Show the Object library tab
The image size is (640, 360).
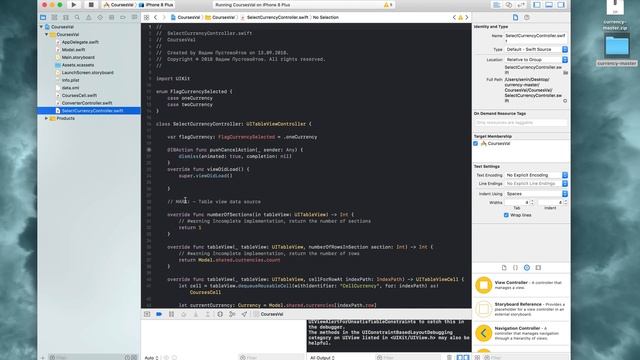click(x=527, y=268)
